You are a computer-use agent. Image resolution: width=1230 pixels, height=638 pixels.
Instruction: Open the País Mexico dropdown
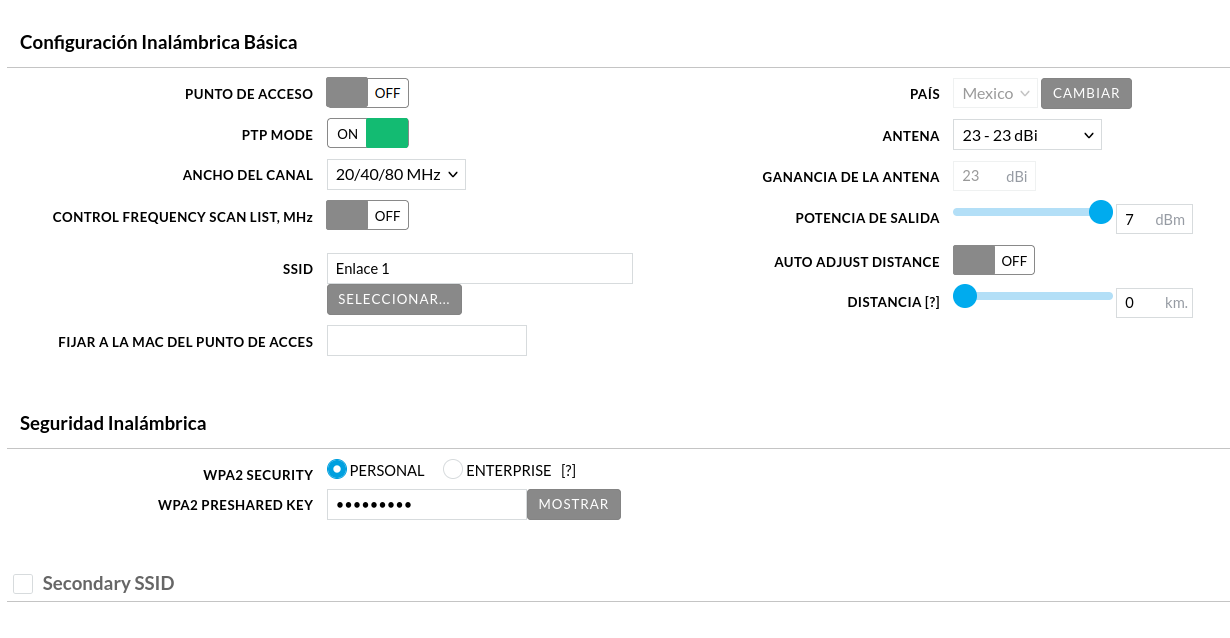(995, 94)
